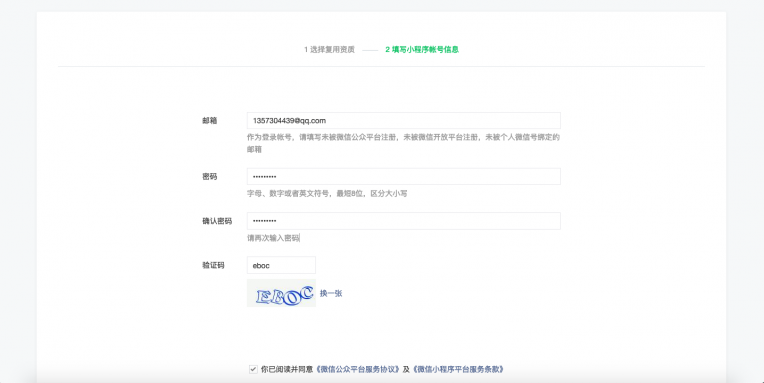Click the 确认密码 field label
The height and width of the screenshot is (383, 764).
click(x=217, y=221)
